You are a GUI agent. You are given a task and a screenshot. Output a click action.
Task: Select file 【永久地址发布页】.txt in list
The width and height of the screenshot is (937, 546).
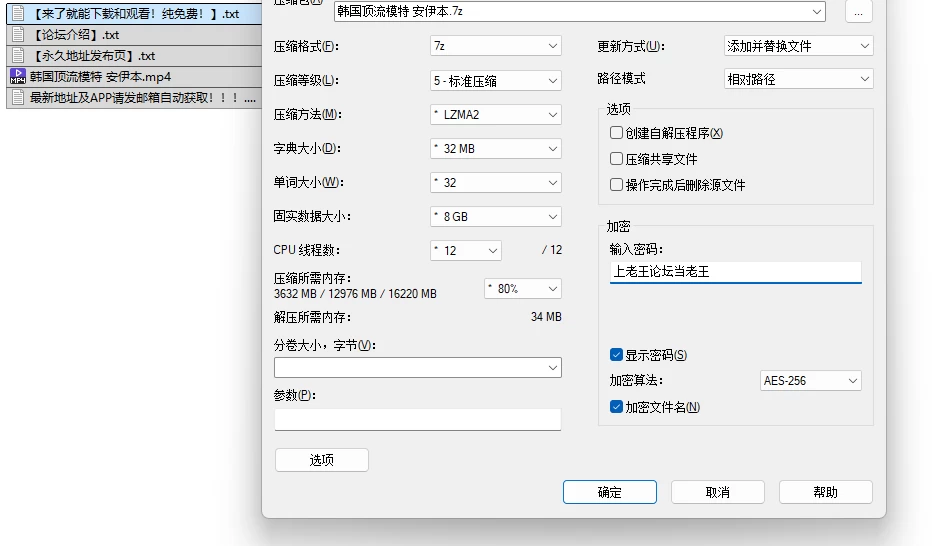(x=134, y=56)
